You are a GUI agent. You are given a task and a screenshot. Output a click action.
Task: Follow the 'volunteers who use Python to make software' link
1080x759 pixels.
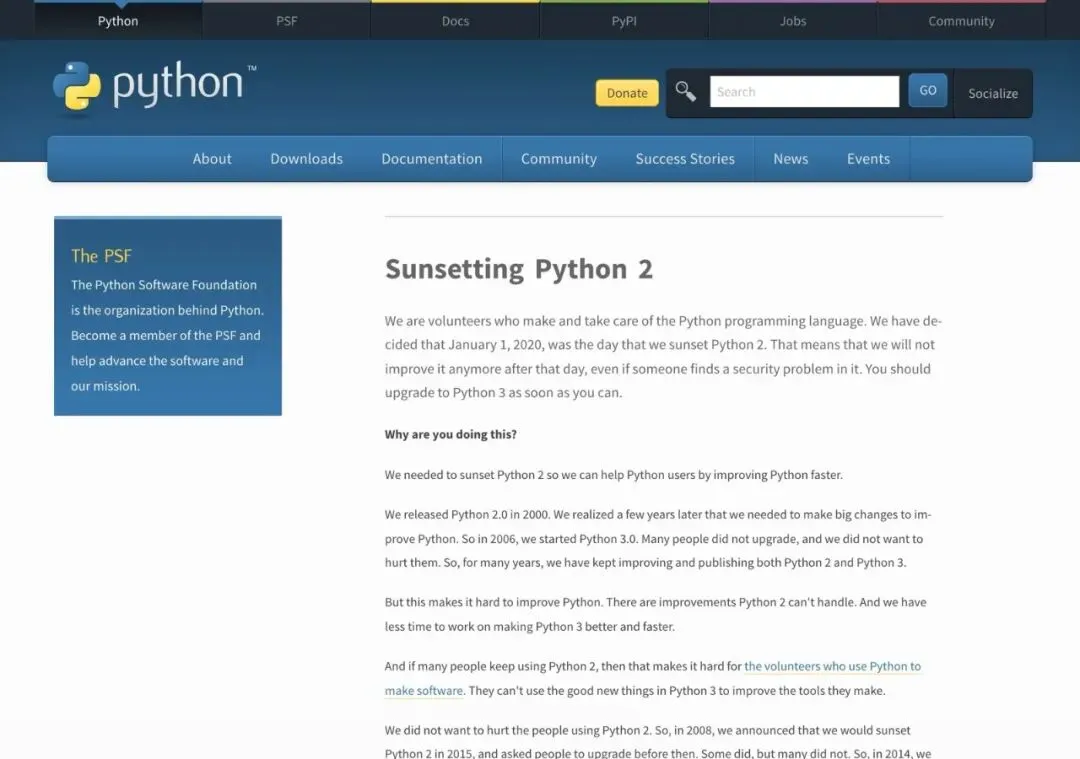coord(832,667)
